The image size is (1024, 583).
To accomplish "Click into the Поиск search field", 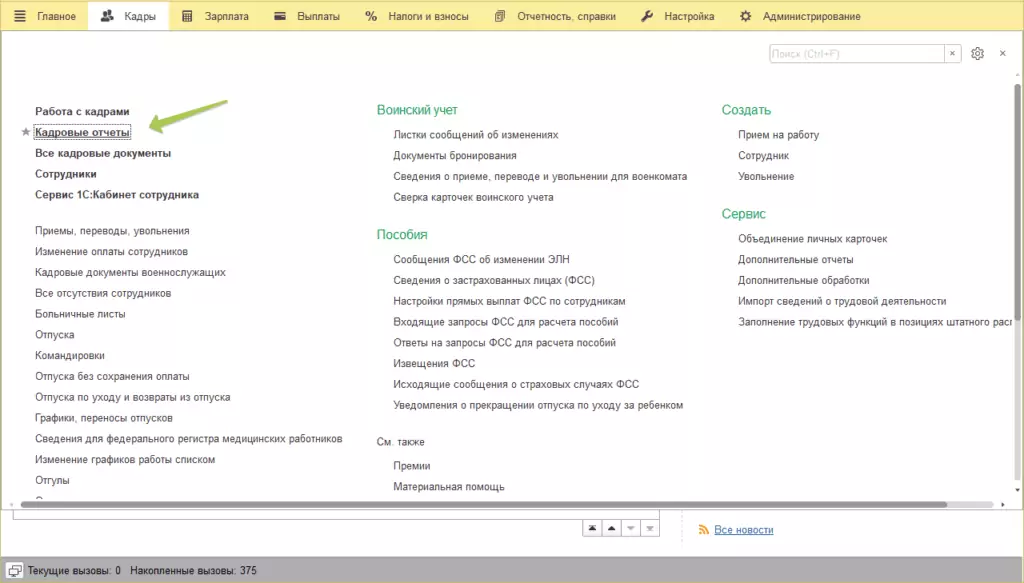I will 856,54.
